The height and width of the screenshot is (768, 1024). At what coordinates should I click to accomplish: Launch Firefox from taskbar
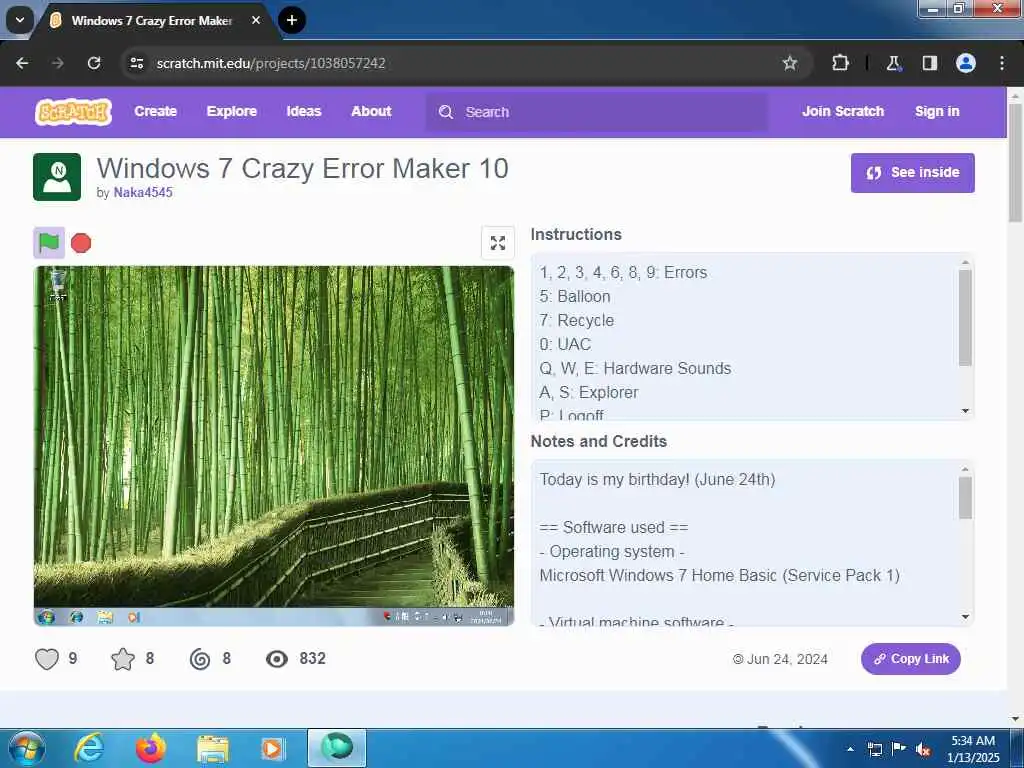(150, 748)
